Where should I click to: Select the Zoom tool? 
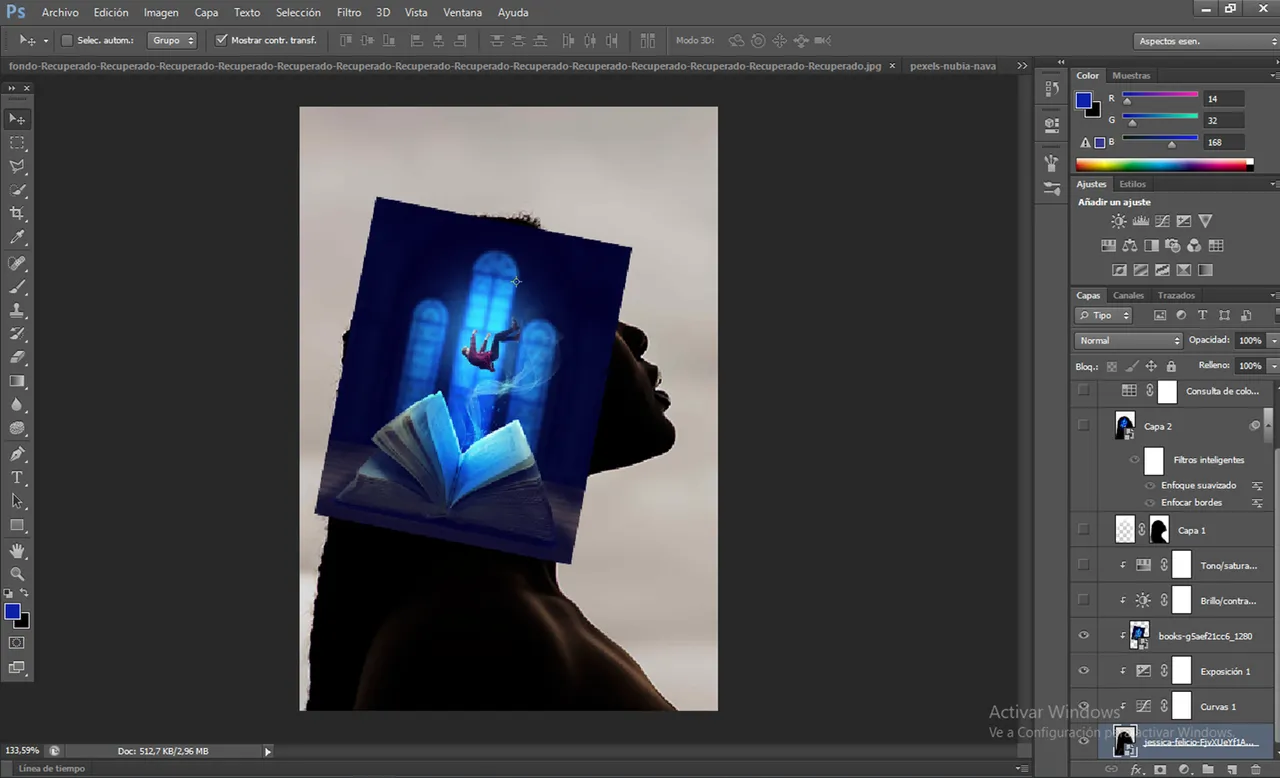(17, 574)
